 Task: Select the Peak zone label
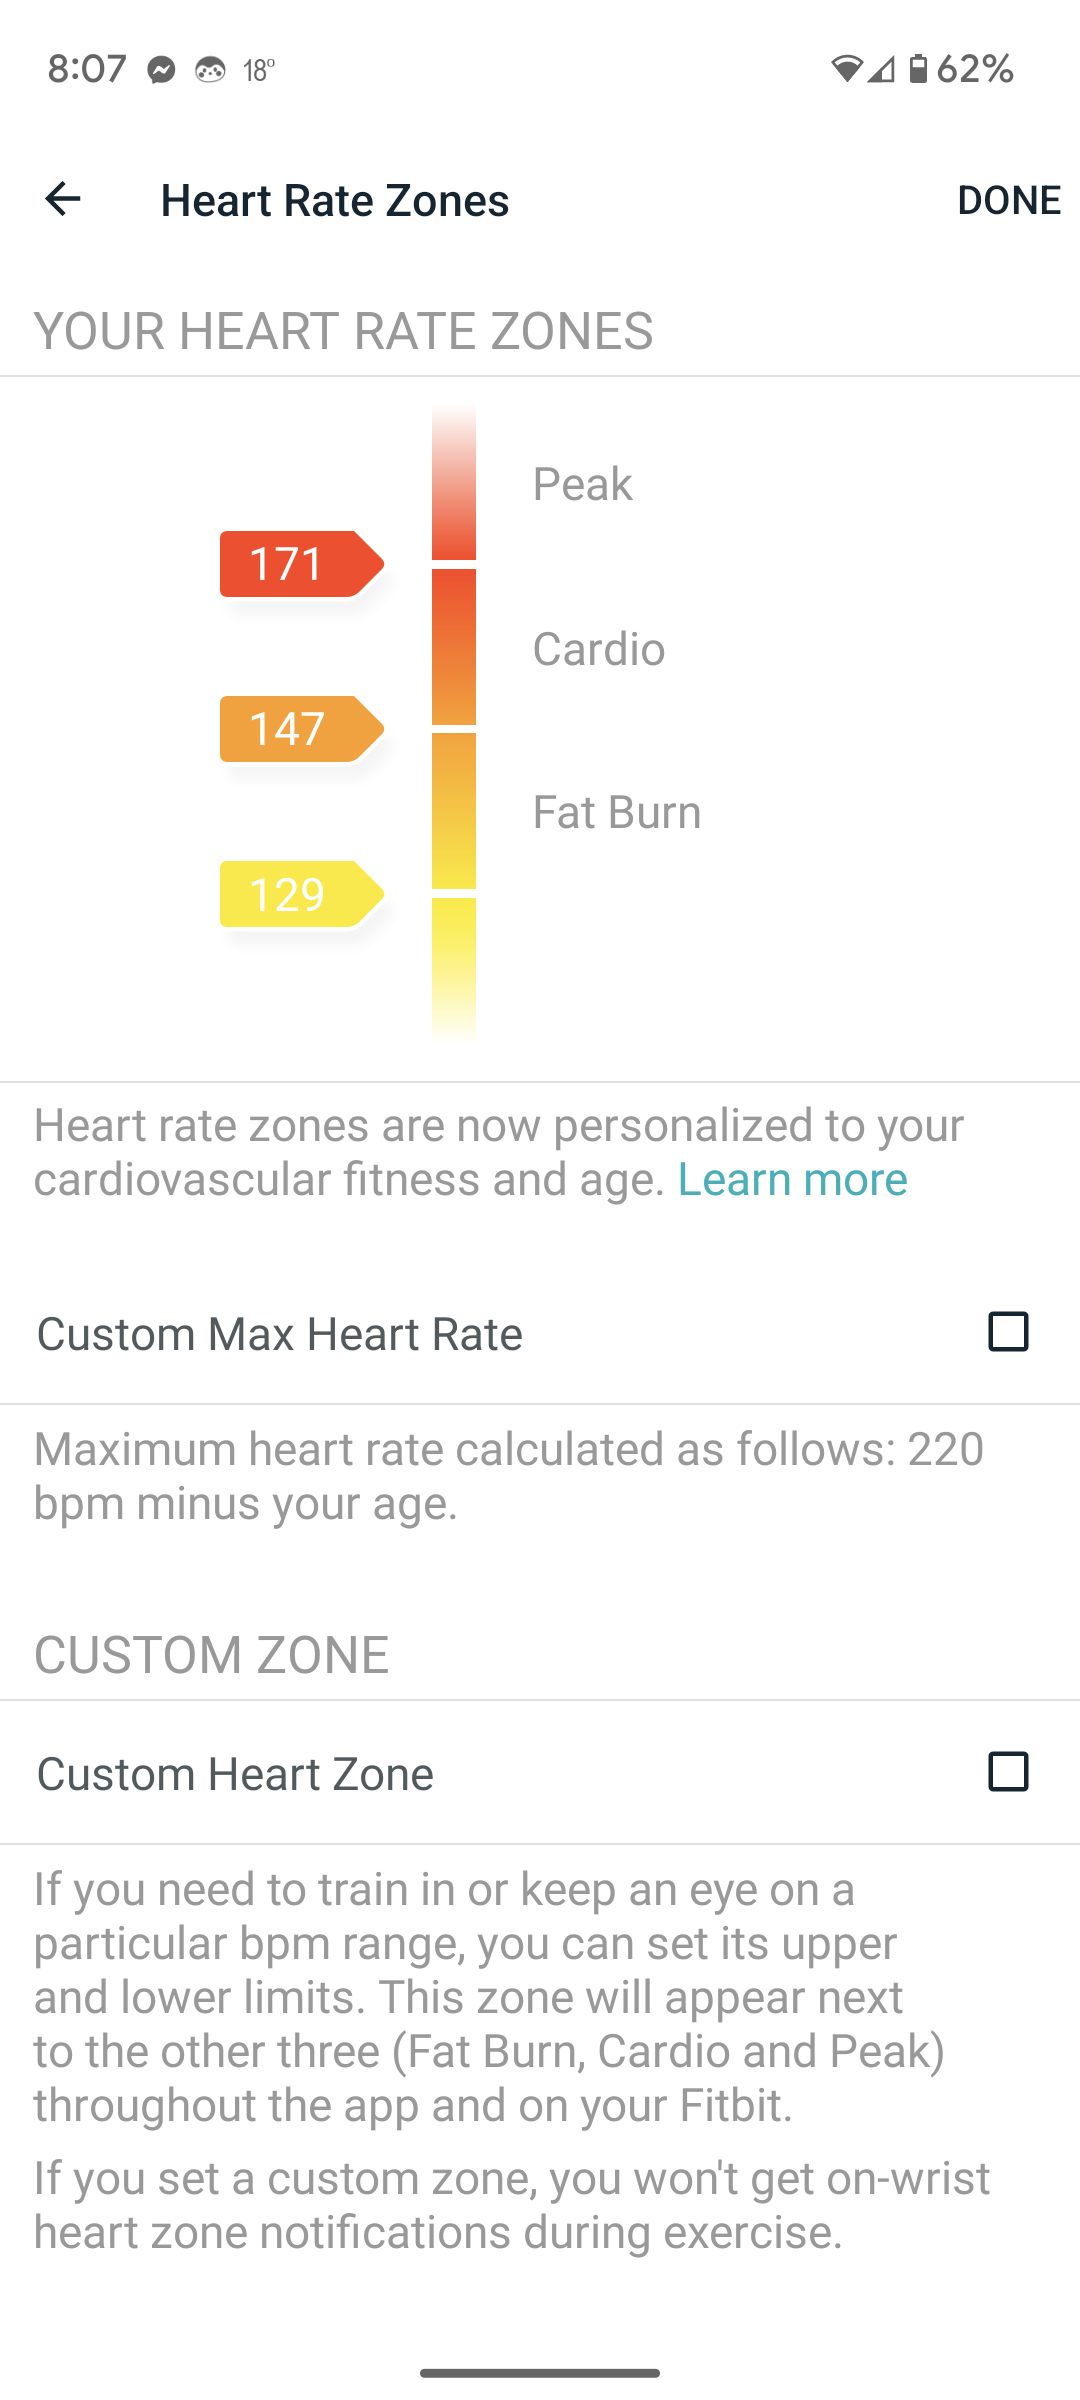pos(582,484)
